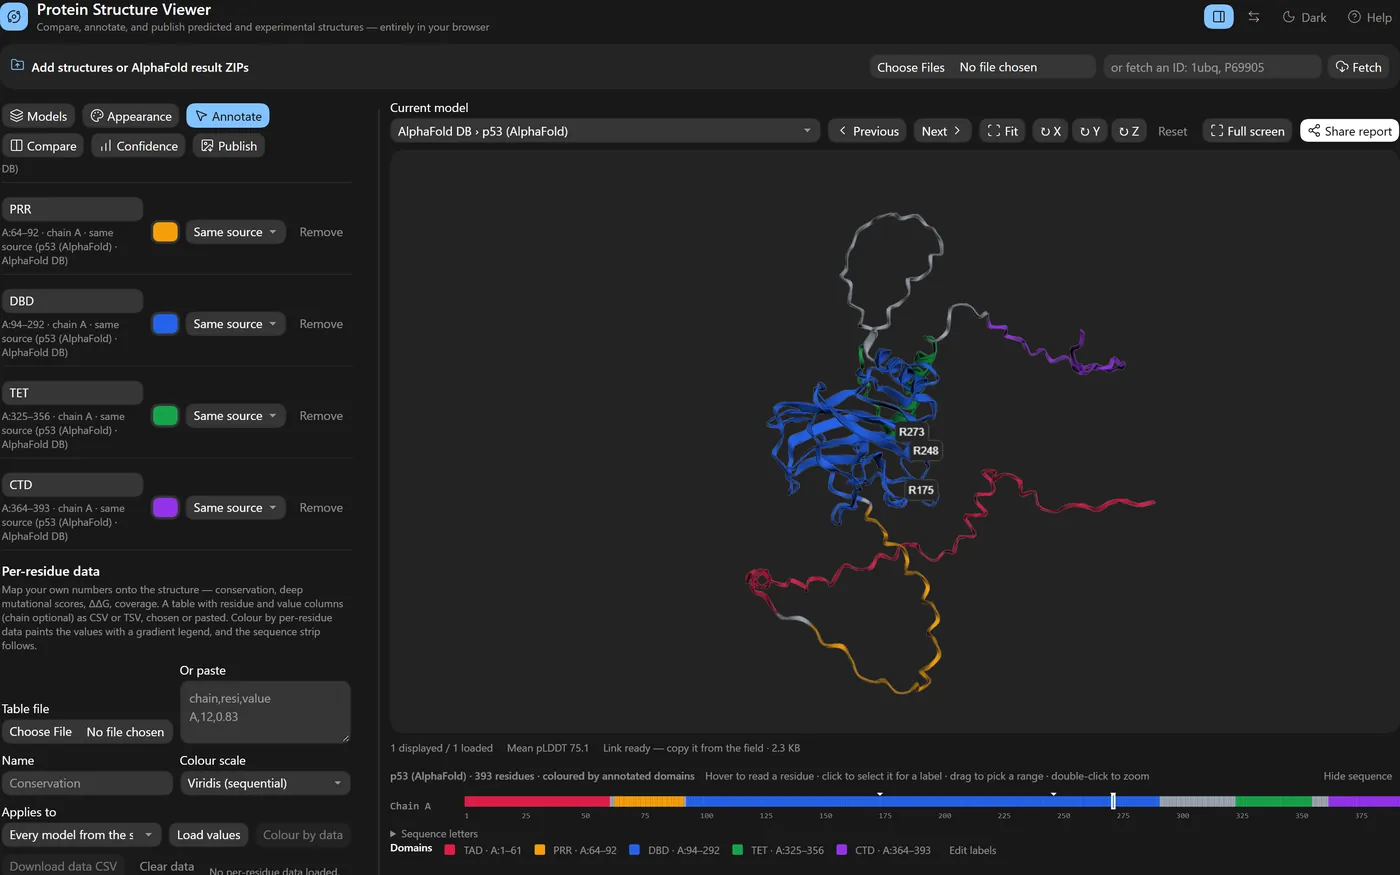The height and width of the screenshot is (875, 1400).
Task: Fit structure to the view
Action: coord(1002,131)
